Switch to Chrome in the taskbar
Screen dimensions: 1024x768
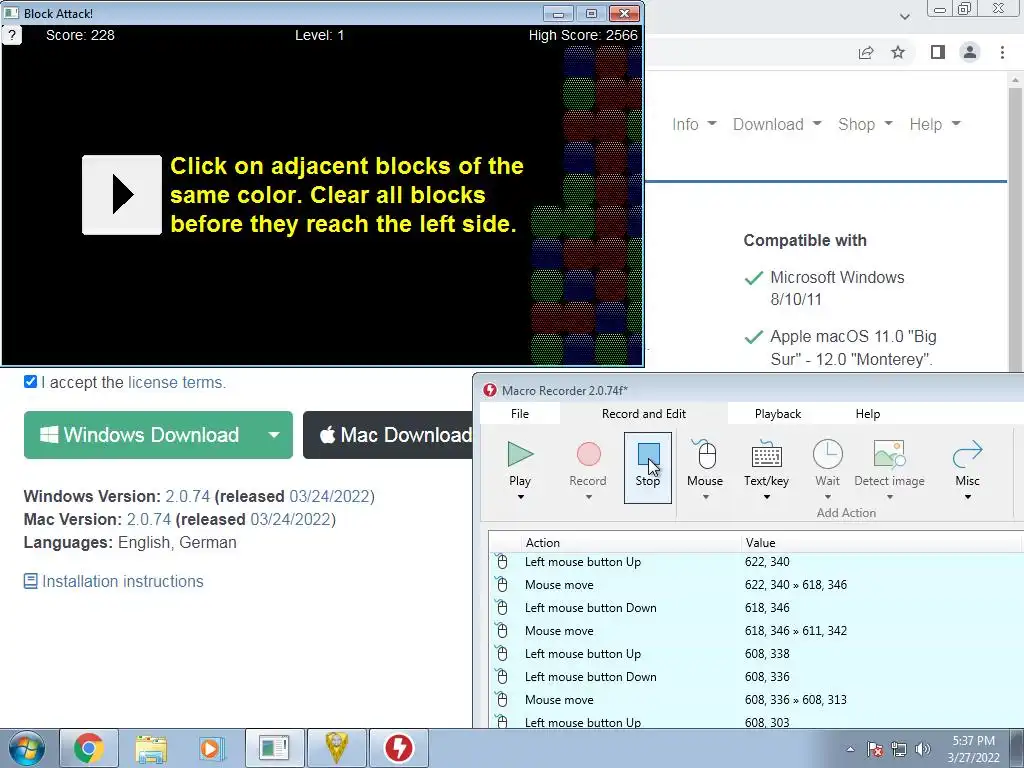click(x=89, y=748)
